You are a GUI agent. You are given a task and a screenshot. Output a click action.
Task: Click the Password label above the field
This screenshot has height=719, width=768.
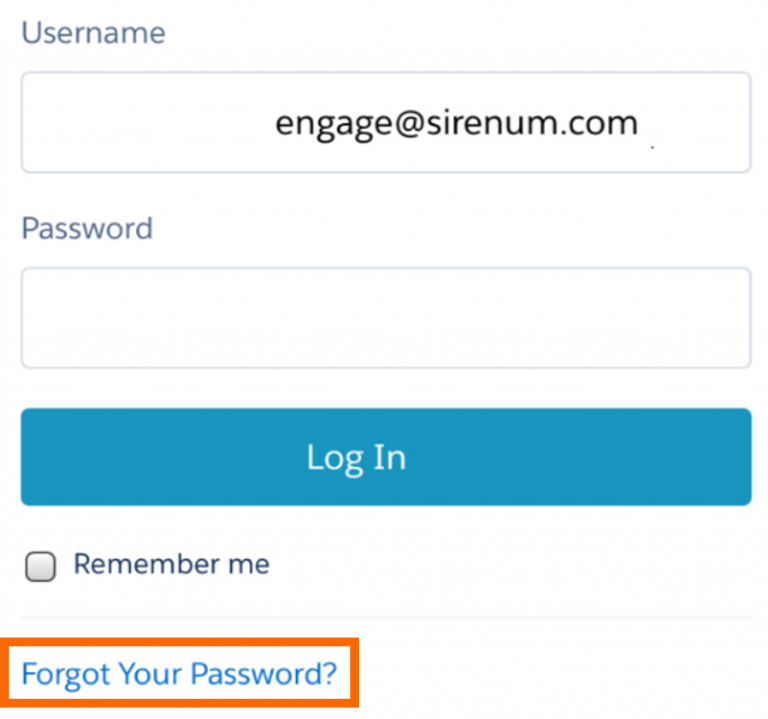87,228
